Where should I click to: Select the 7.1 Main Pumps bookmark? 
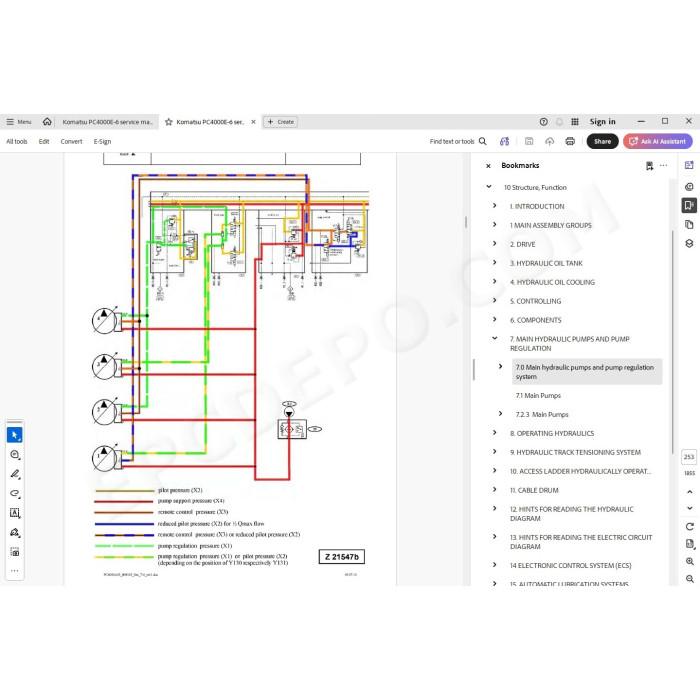538,396
